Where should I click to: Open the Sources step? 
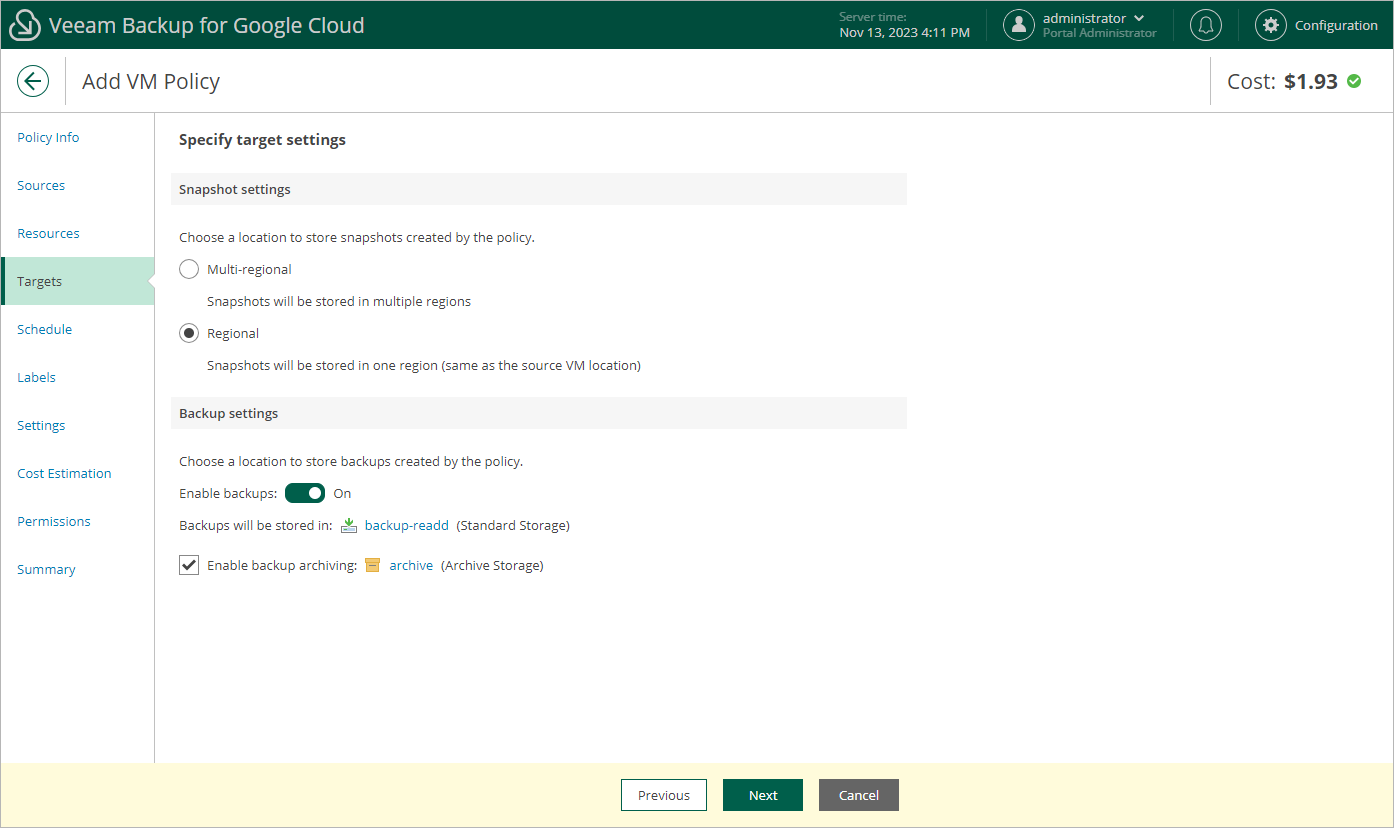[x=41, y=185]
